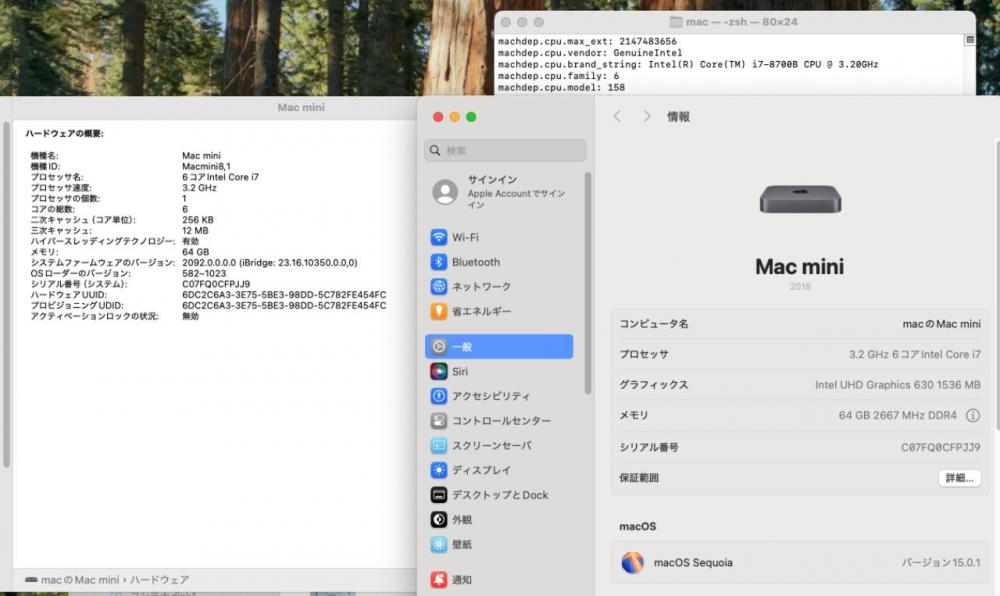Click the memory info circle icon
The height and width of the screenshot is (596, 1000).
973,416
